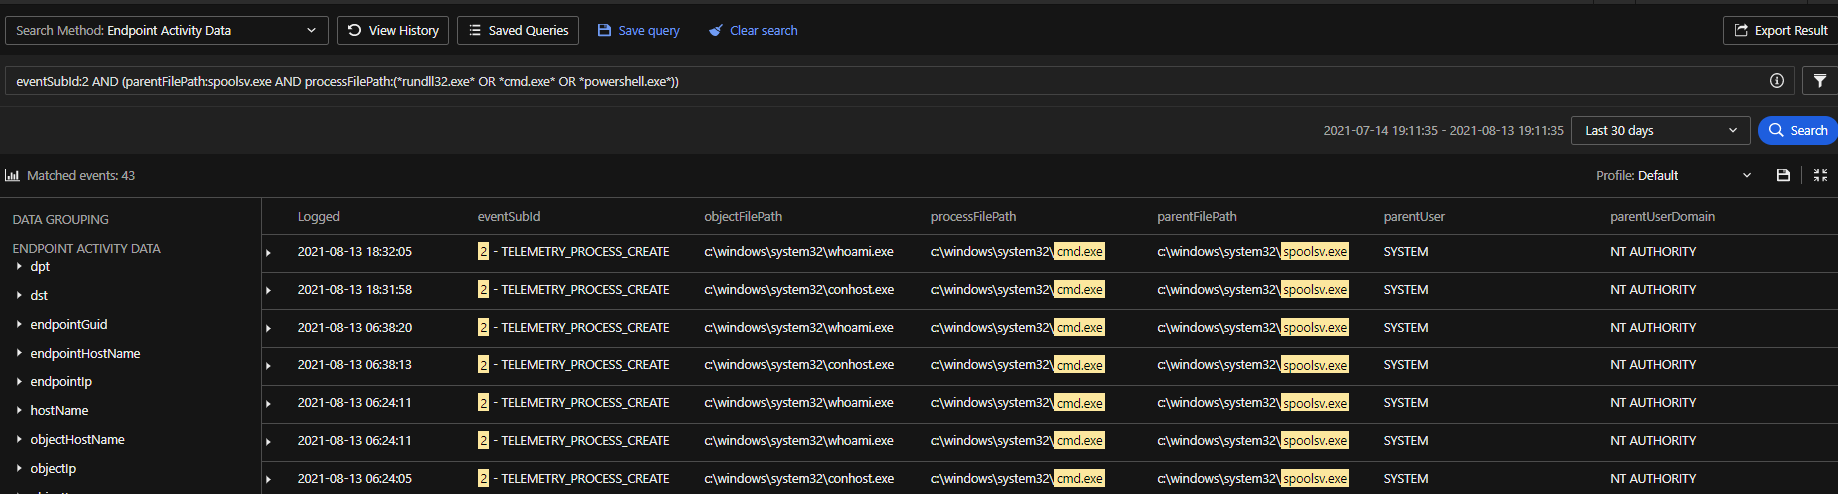This screenshot has width=1838, height=494.
Task: Click the matched events bar chart icon
Action: point(12,176)
